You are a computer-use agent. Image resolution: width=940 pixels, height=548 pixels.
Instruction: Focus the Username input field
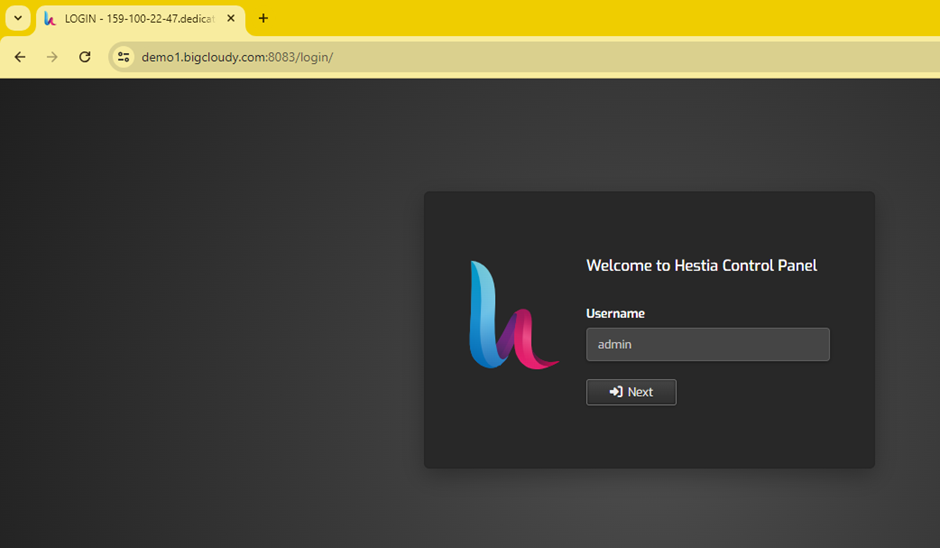tap(707, 344)
